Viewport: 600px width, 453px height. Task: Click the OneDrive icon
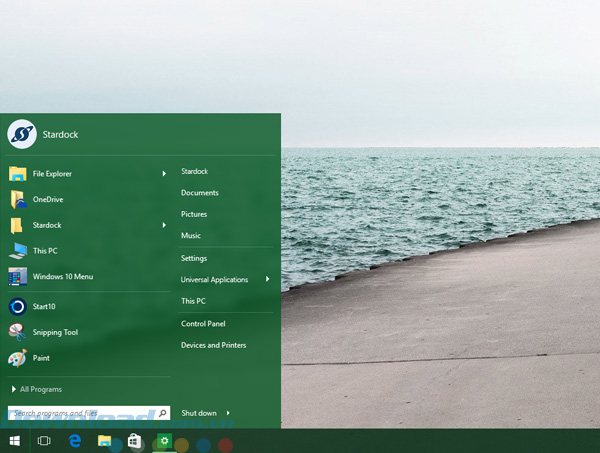tap(18, 199)
